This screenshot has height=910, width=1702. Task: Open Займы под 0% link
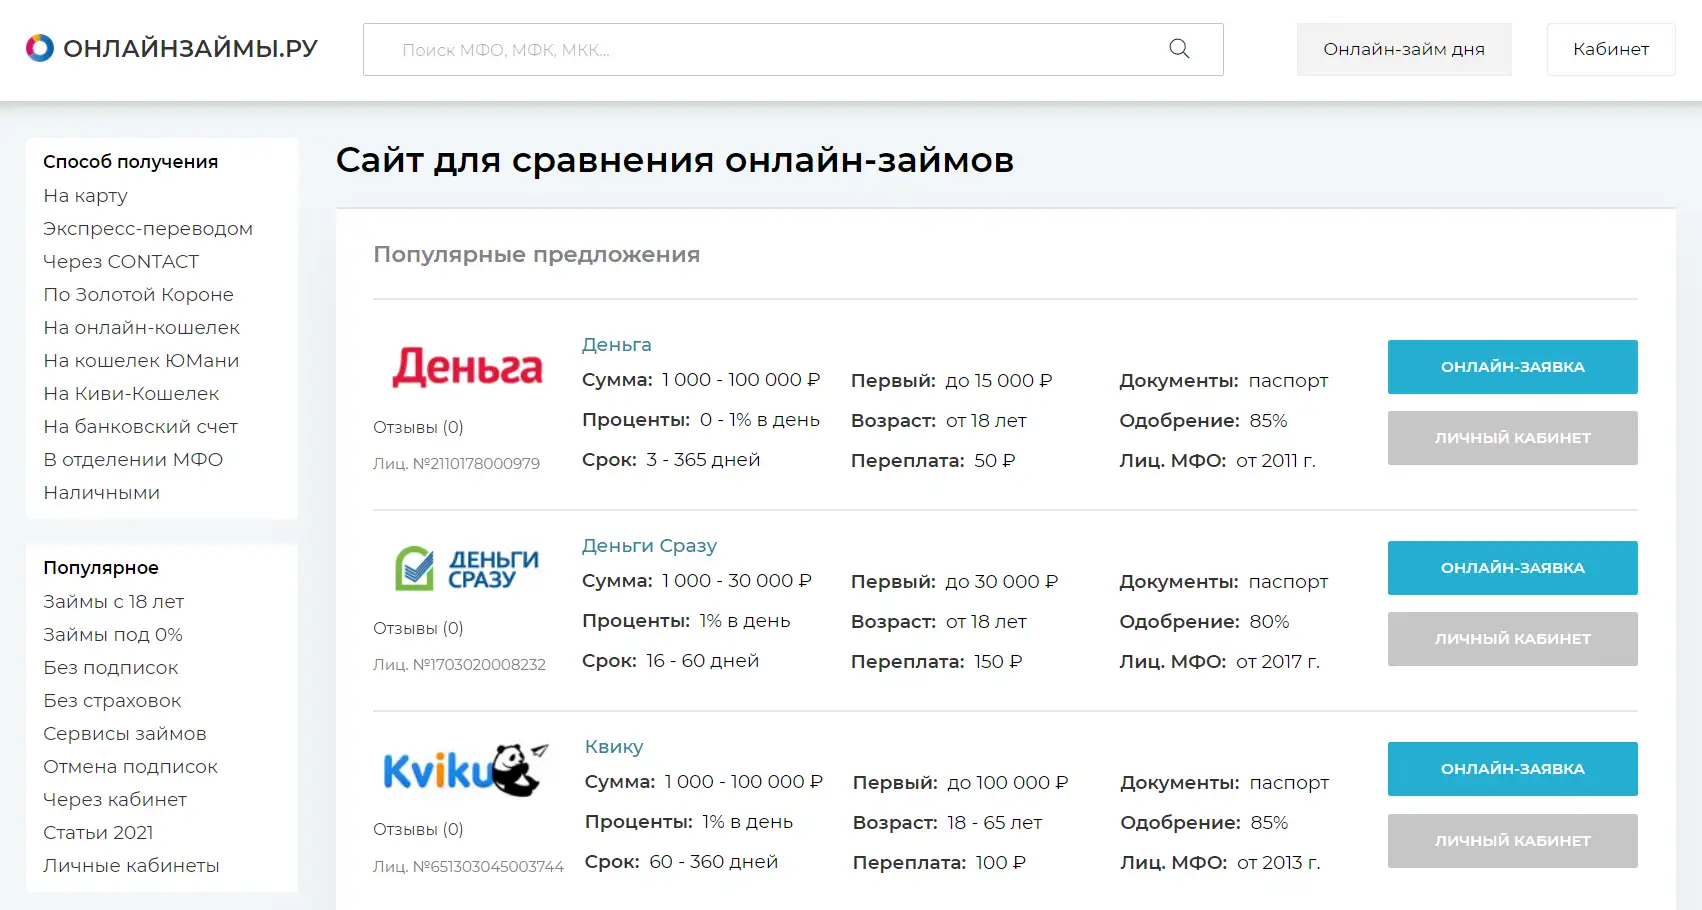point(113,635)
